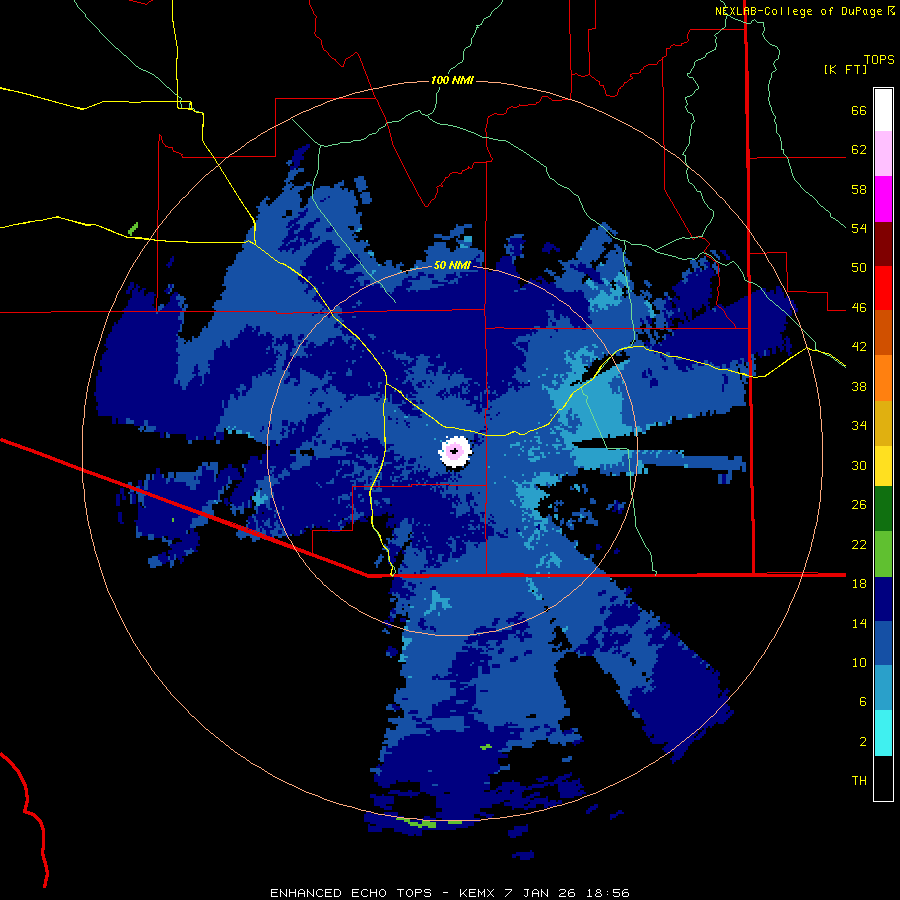Select the light green legend swatch

pyautogui.click(x=883, y=554)
